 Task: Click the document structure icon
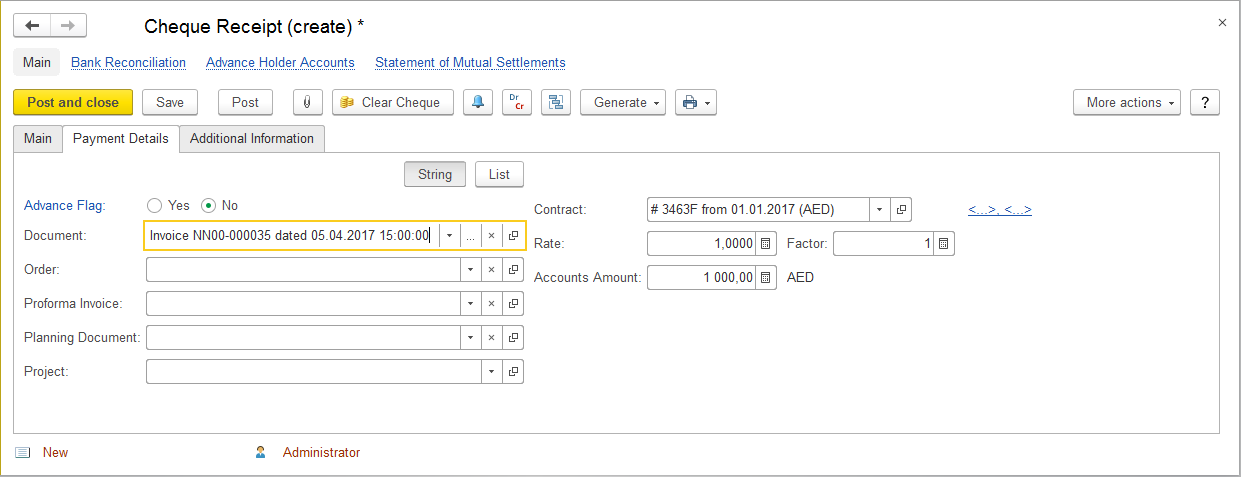(x=555, y=102)
